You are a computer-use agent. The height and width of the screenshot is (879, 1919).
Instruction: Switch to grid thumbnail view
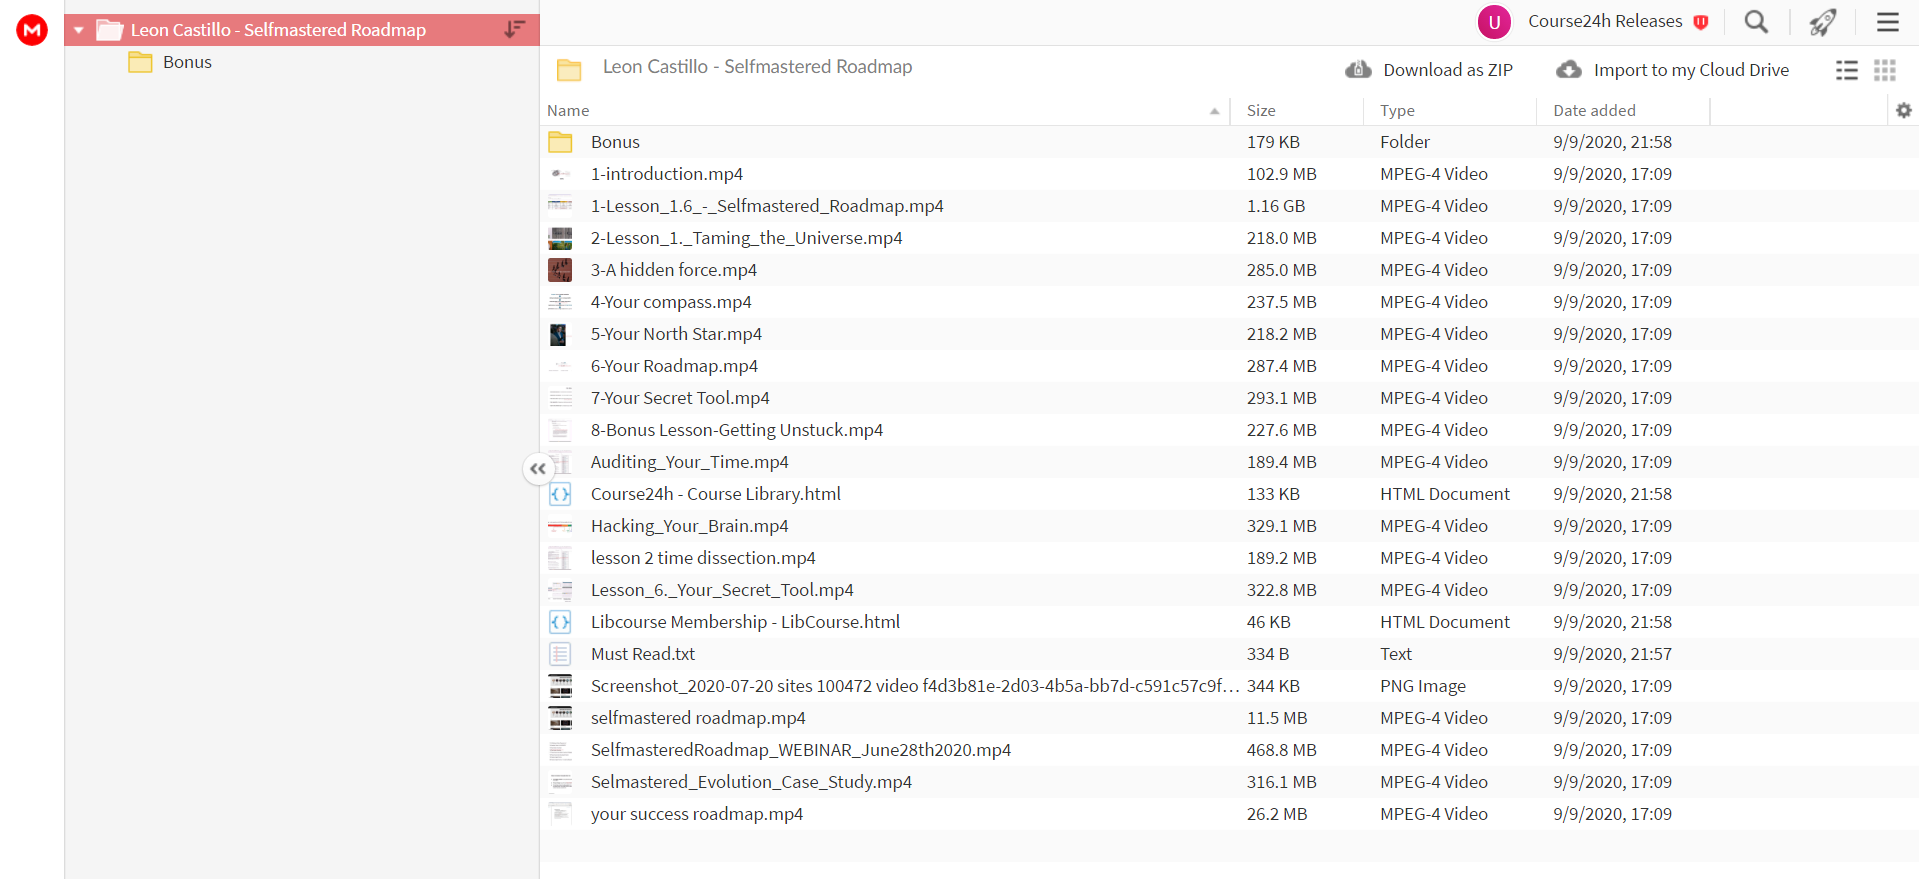[x=1885, y=70]
